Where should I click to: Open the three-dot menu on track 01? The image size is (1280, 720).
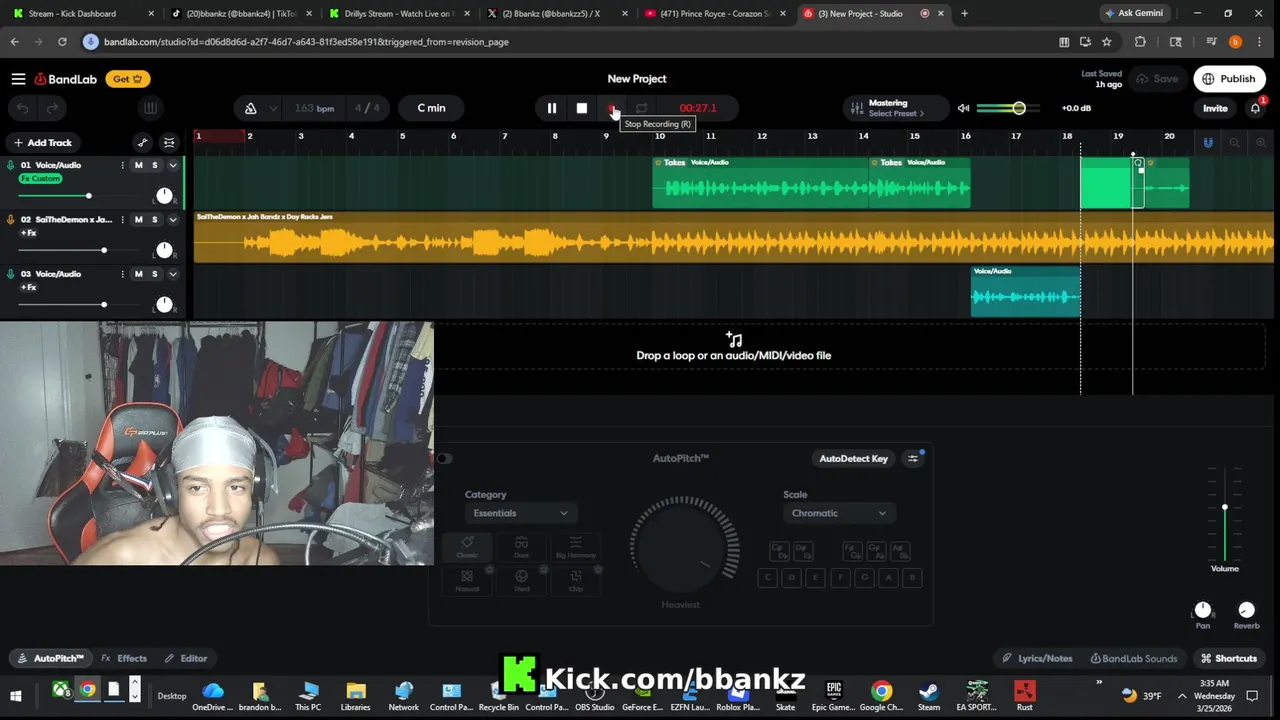coord(123,165)
